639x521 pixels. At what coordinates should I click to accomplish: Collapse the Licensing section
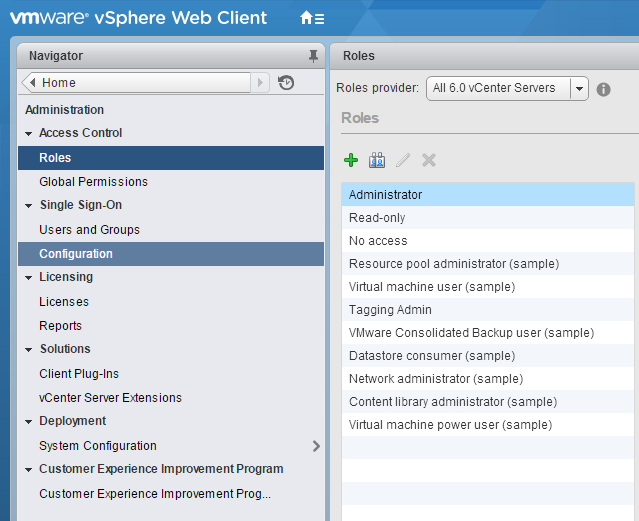point(29,277)
